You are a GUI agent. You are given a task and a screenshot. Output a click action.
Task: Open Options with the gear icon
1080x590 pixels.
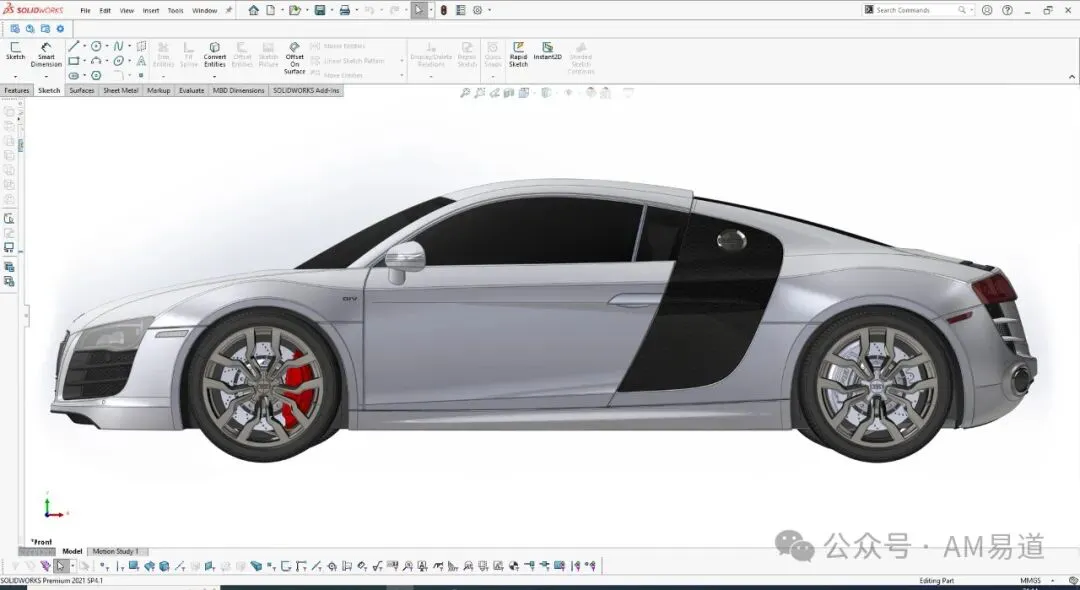(x=477, y=10)
